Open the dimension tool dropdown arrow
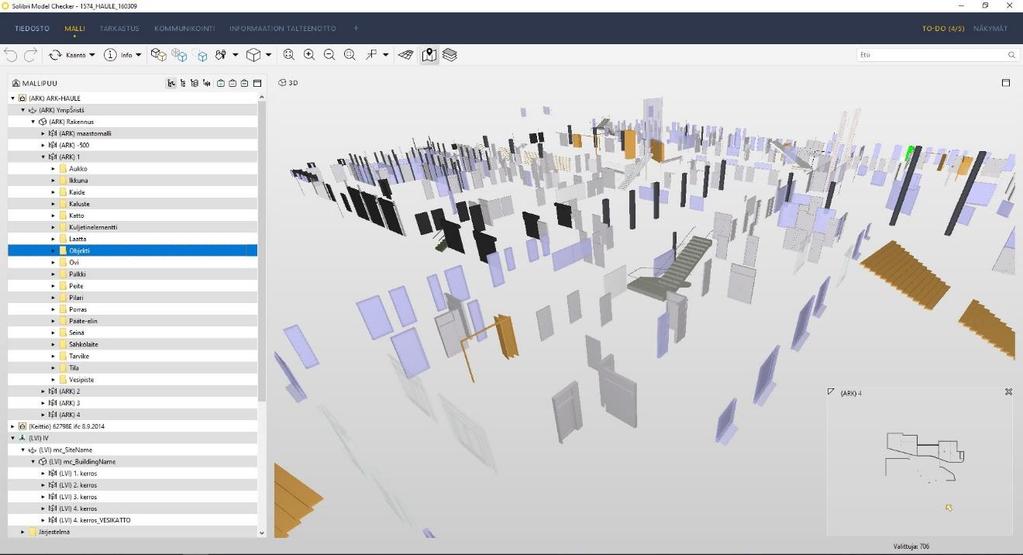The image size is (1023, 555). click(x=386, y=55)
